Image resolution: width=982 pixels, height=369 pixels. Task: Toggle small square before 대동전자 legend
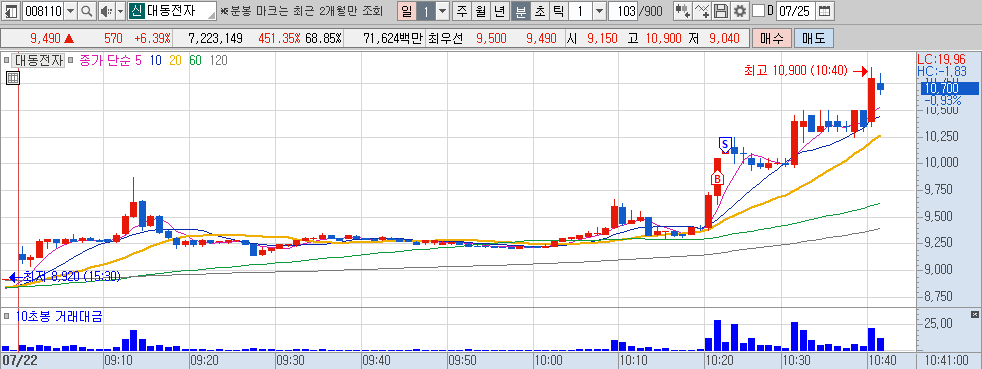tap(6, 61)
